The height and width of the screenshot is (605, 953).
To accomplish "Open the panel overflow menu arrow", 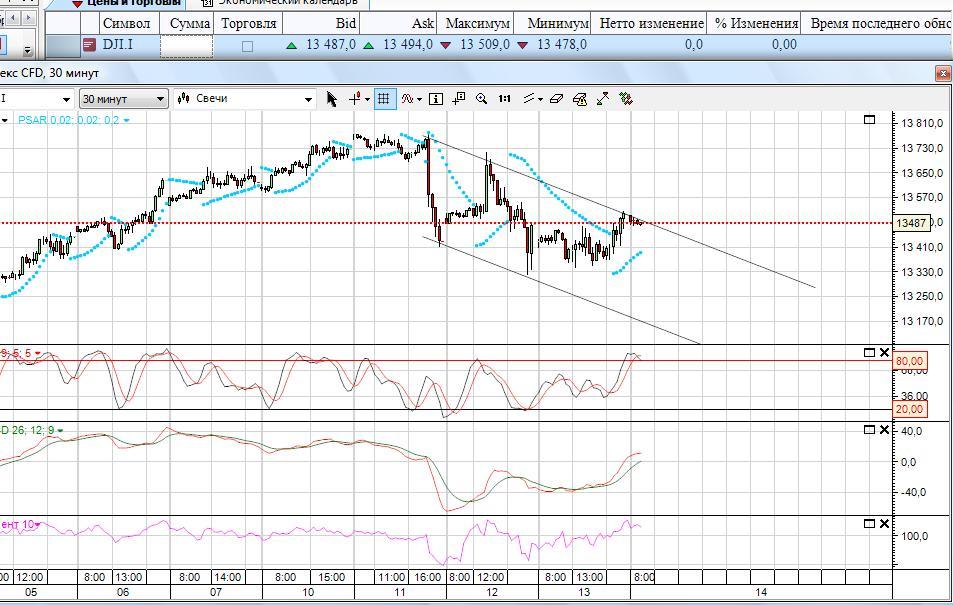I will (x=27, y=50).
